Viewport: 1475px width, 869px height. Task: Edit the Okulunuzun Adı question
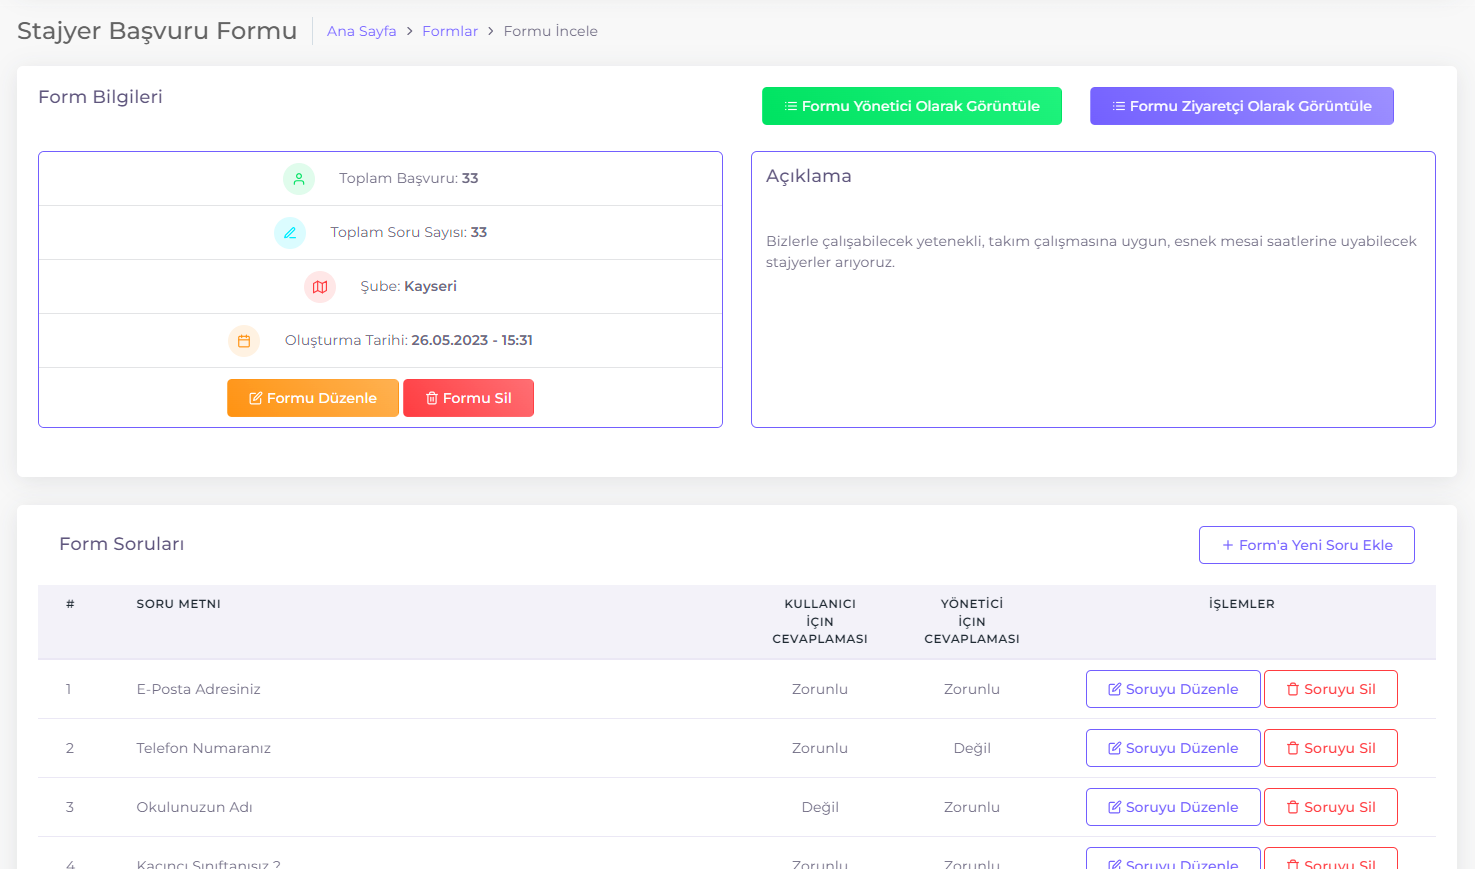1172,807
